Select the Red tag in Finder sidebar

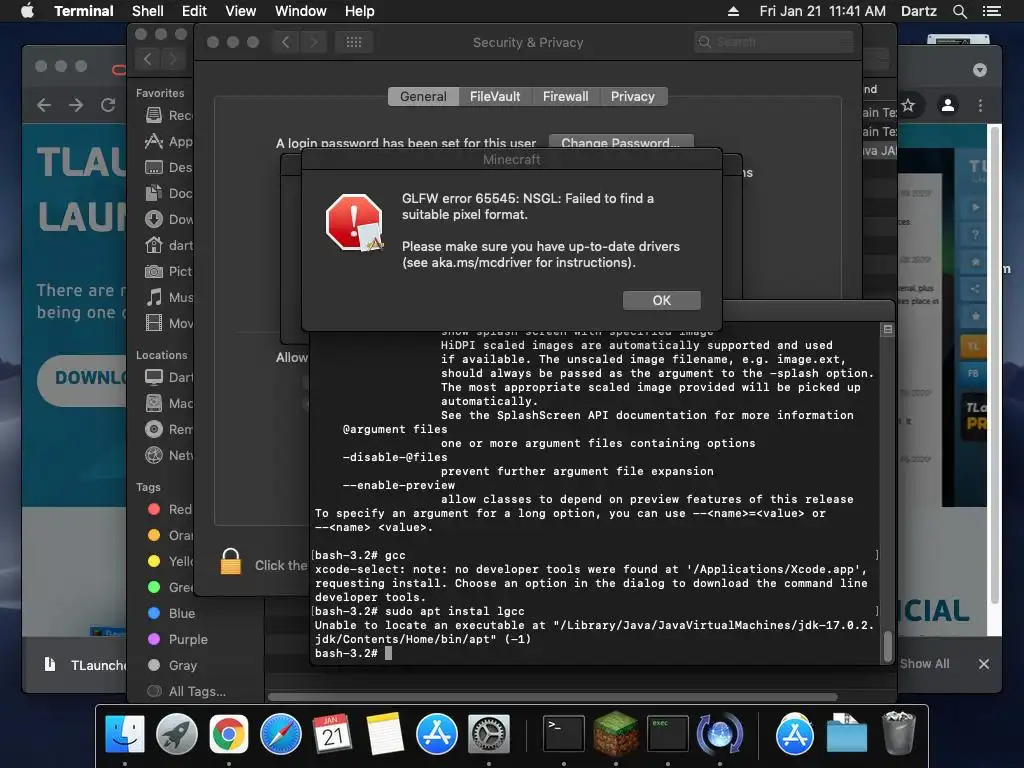pos(170,509)
